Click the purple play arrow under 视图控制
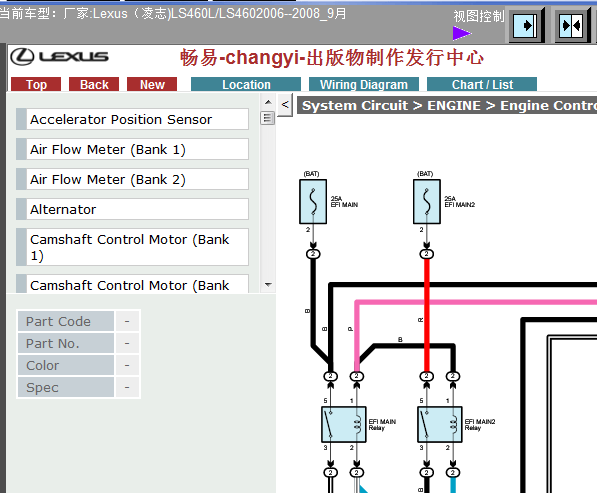This screenshot has height=493, width=597. tap(462, 33)
